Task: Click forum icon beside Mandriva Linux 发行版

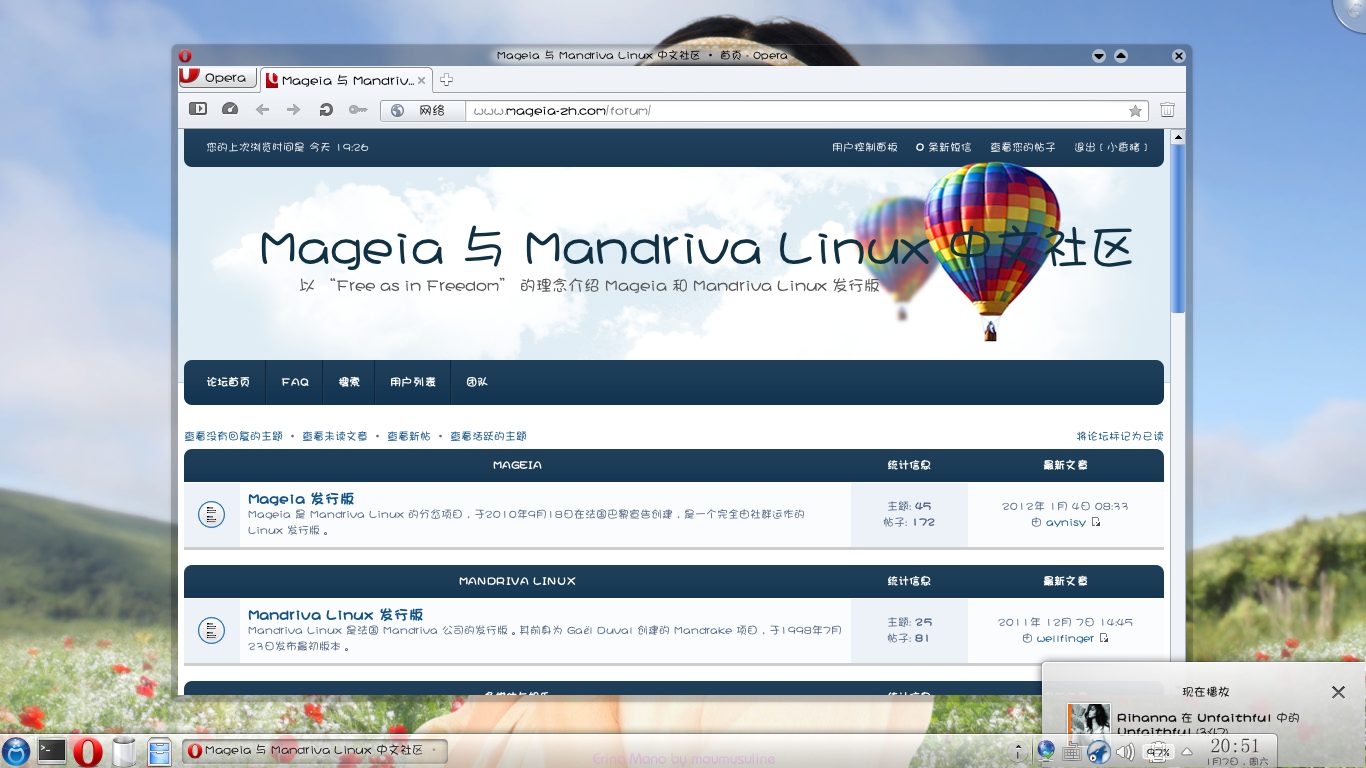Action: pos(211,631)
